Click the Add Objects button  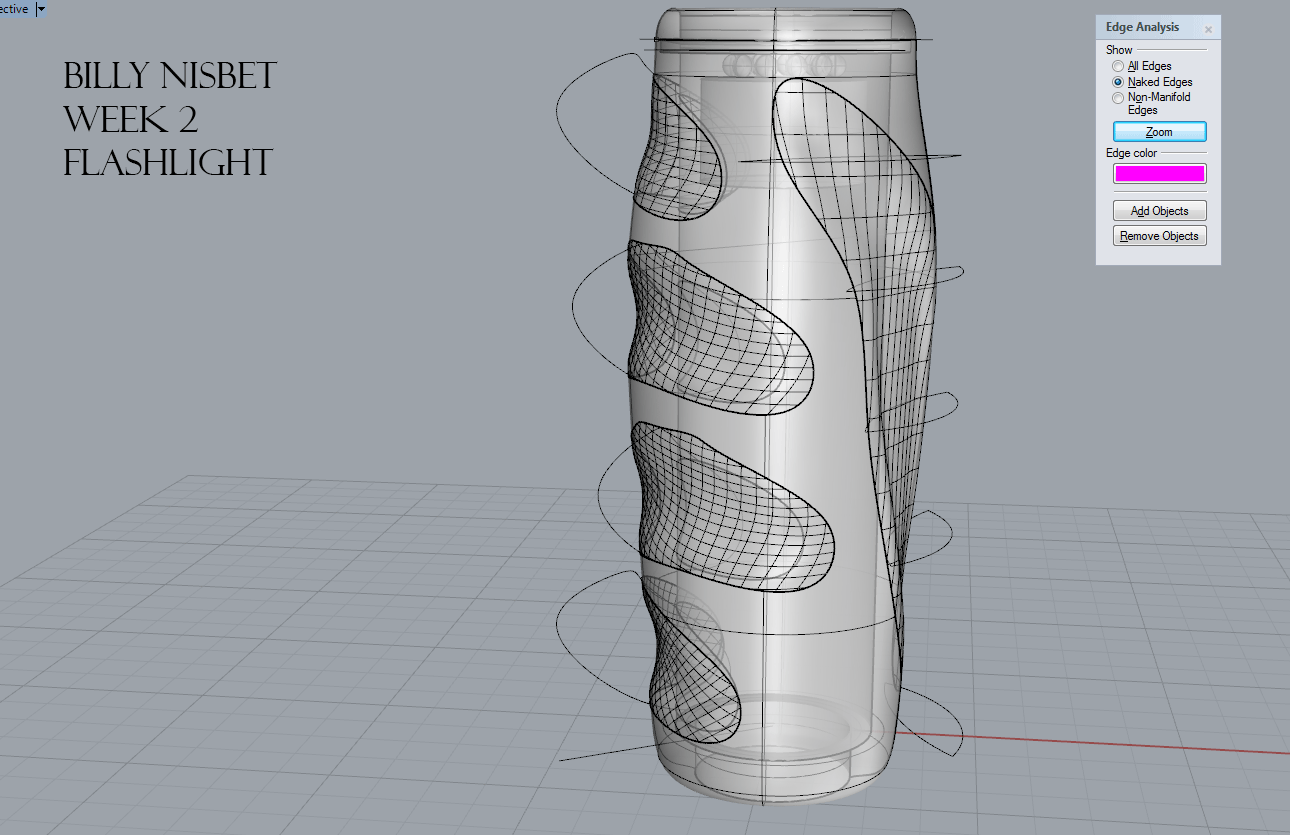click(x=1159, y=211)
